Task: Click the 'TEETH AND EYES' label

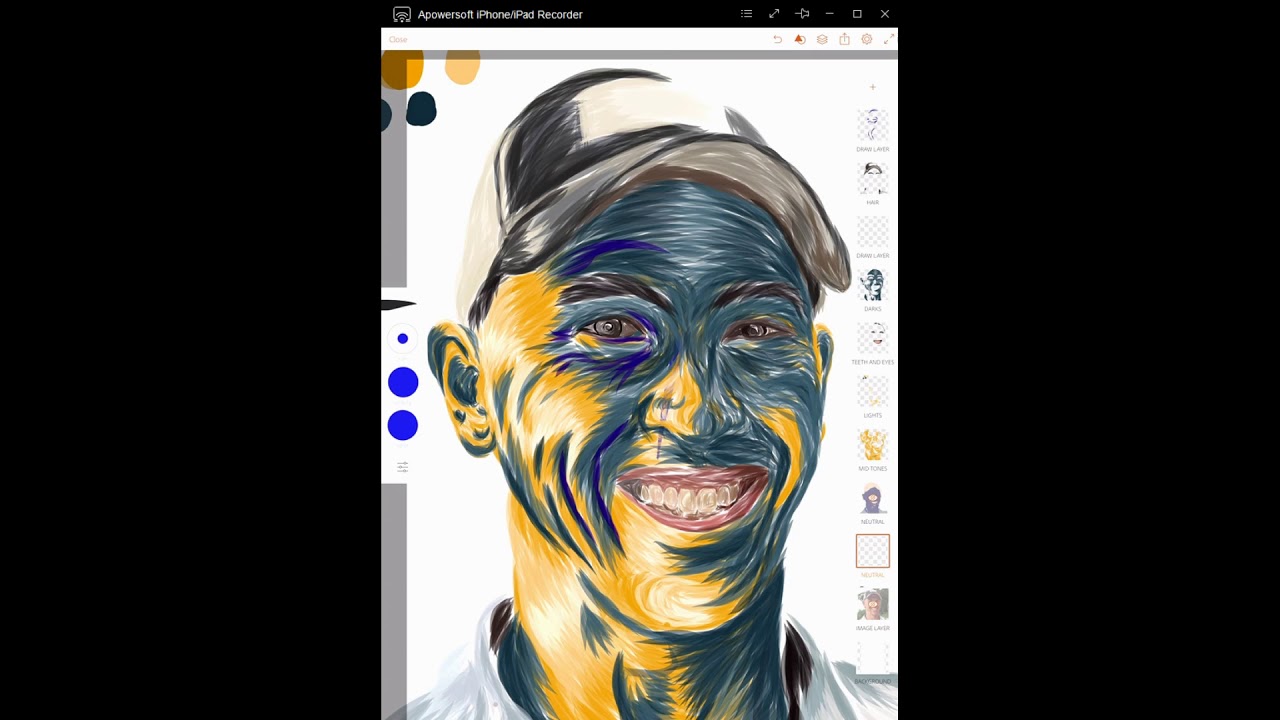Action: (873, 362)
